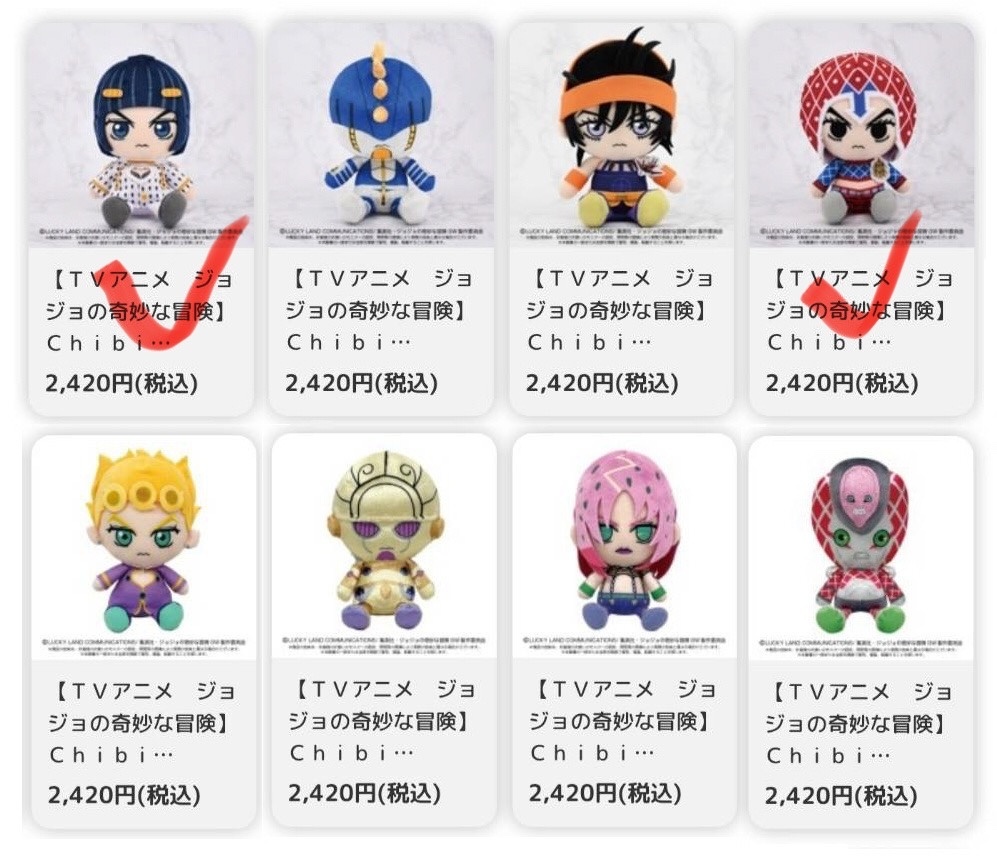
Task: Open the title link of orange headband plush
Action: 620,310
